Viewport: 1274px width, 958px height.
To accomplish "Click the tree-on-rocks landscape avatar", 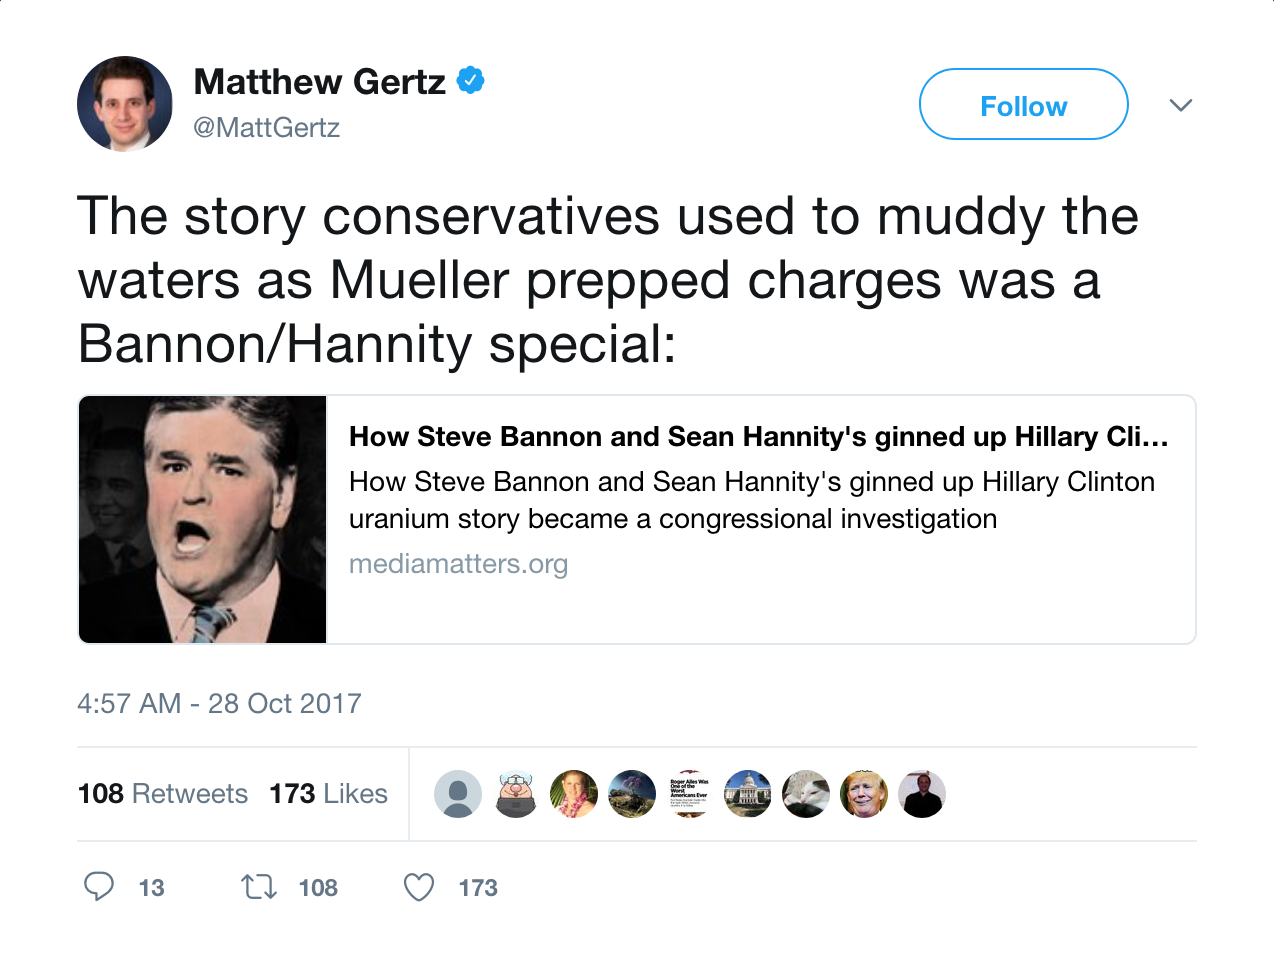I will [x=632, y=794].
